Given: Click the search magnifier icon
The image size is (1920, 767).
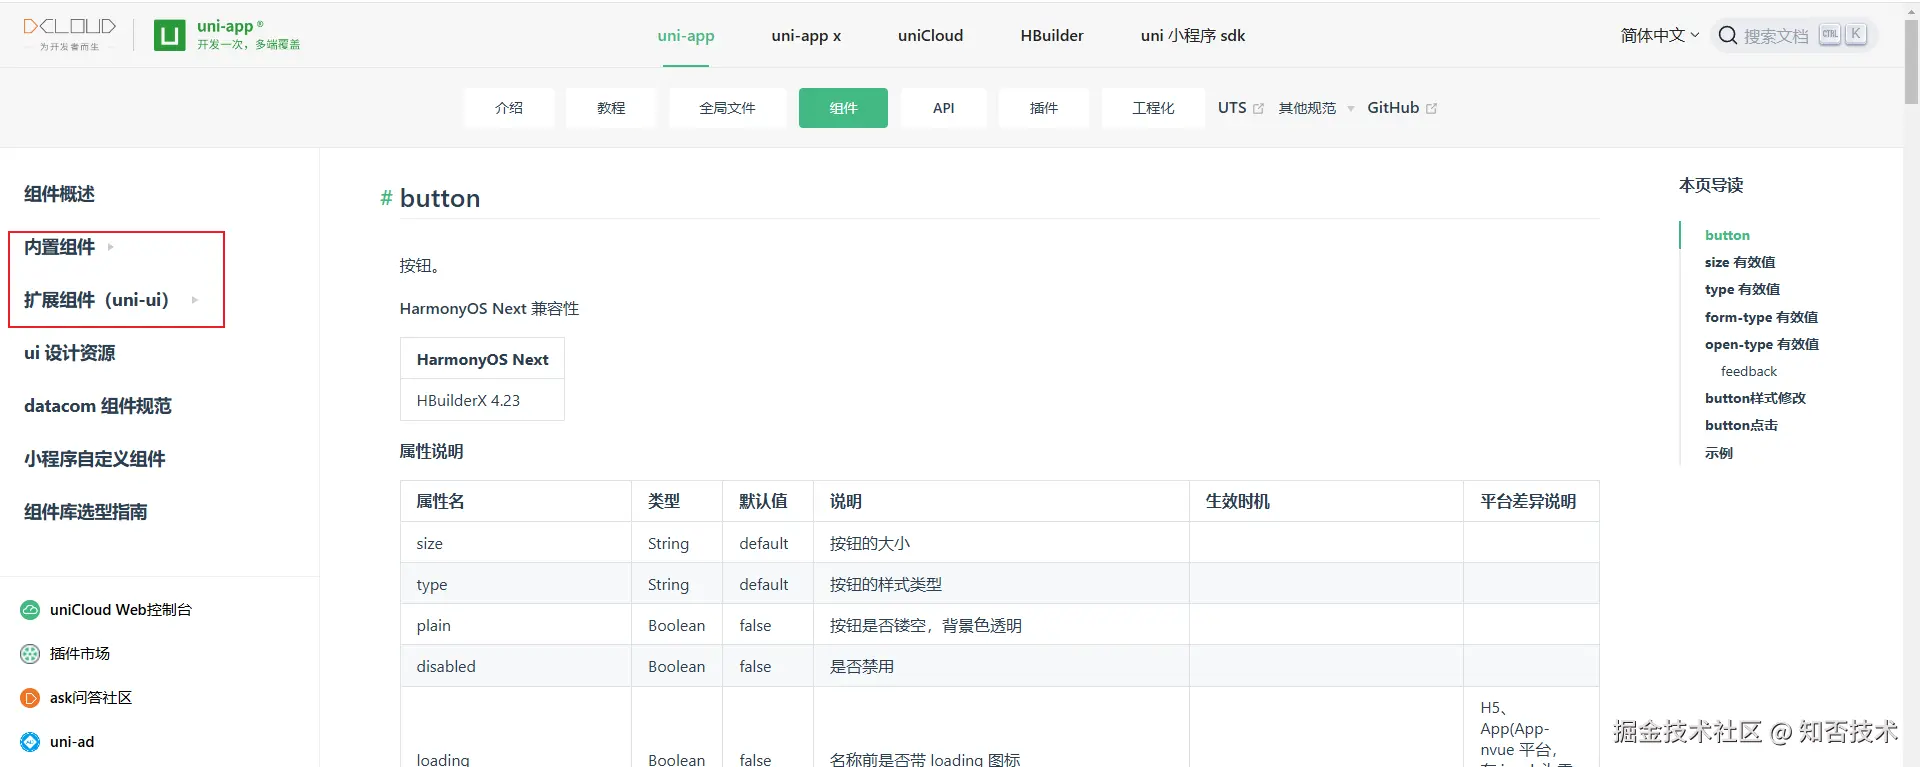Looking at the screenshot, I should pos(1727,35).
